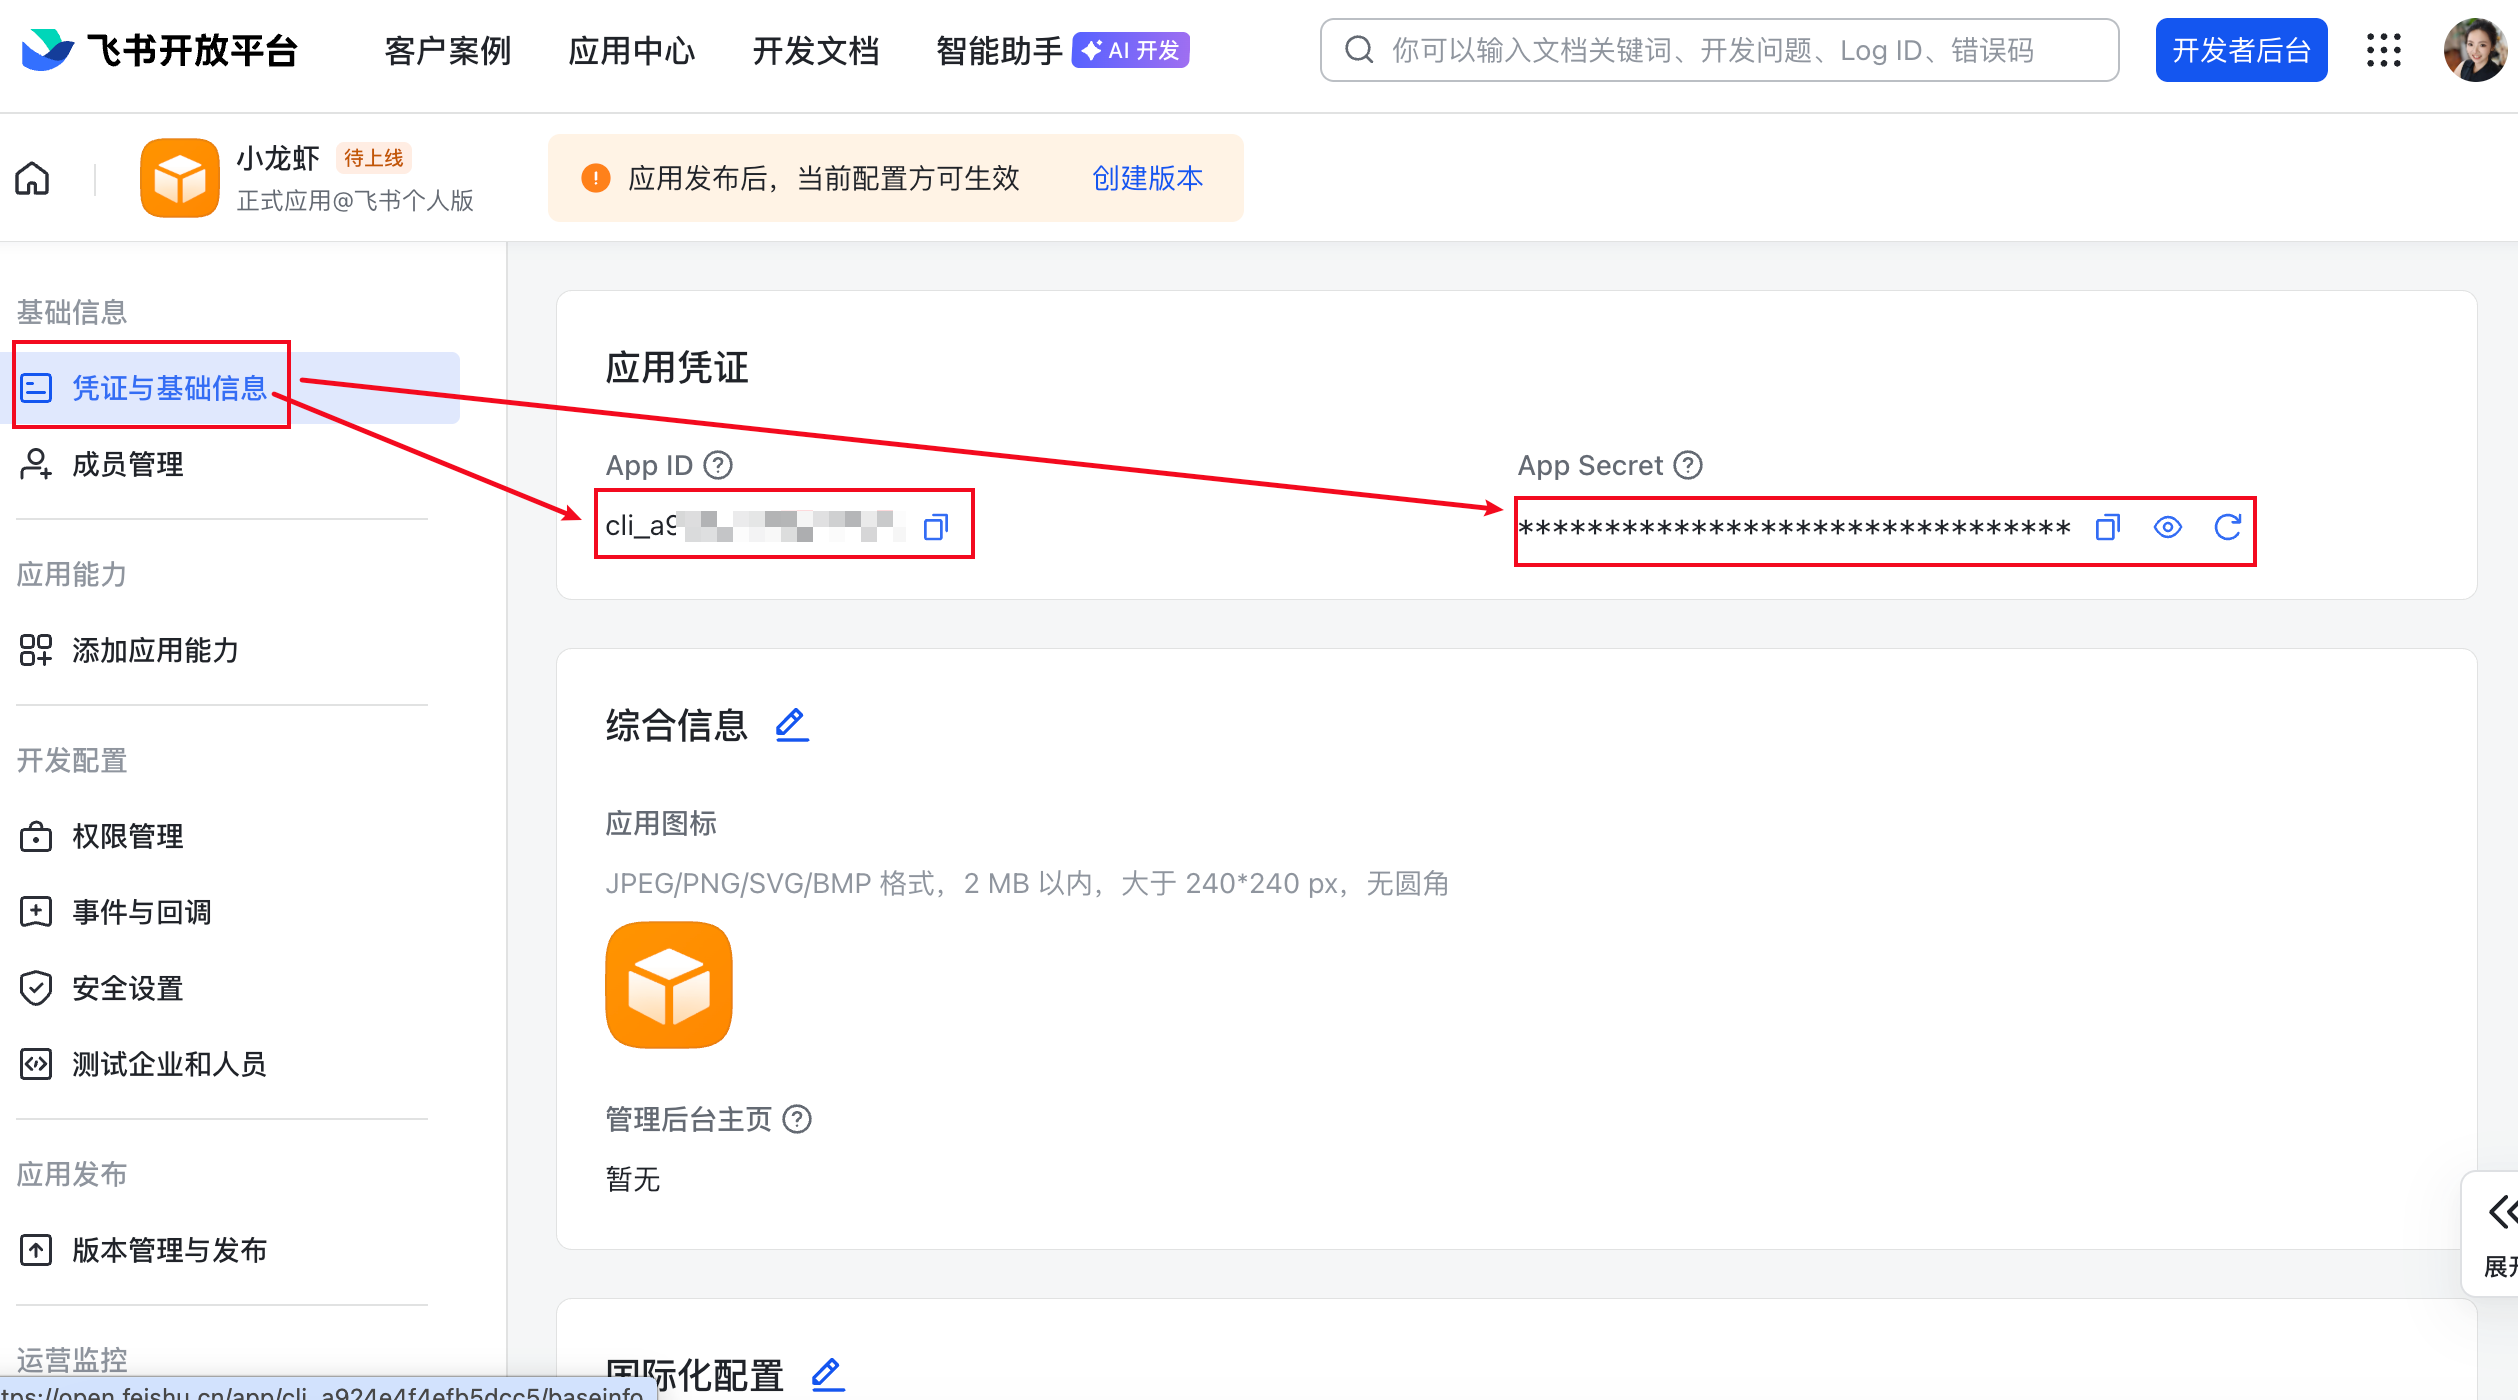Copy the App Secret value

[2107, 527]
